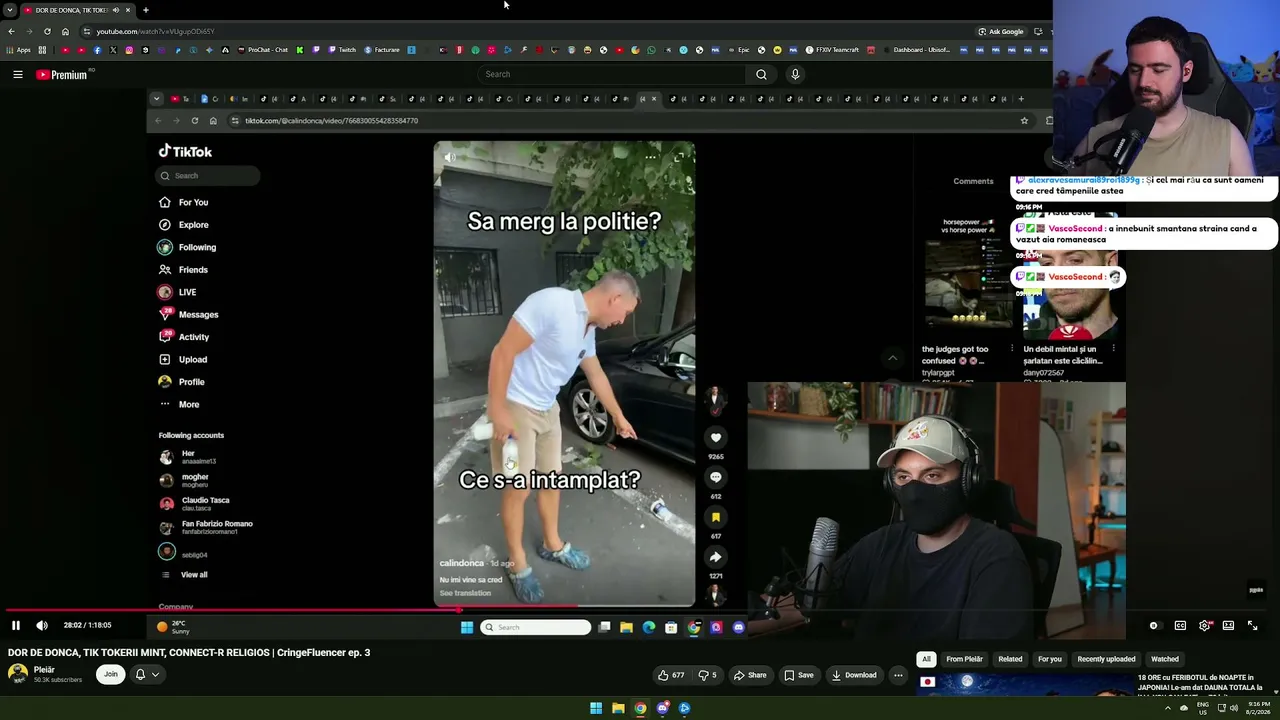
Task: Select the Recently uploaded filter chip
Action: tap(1106, 659)
